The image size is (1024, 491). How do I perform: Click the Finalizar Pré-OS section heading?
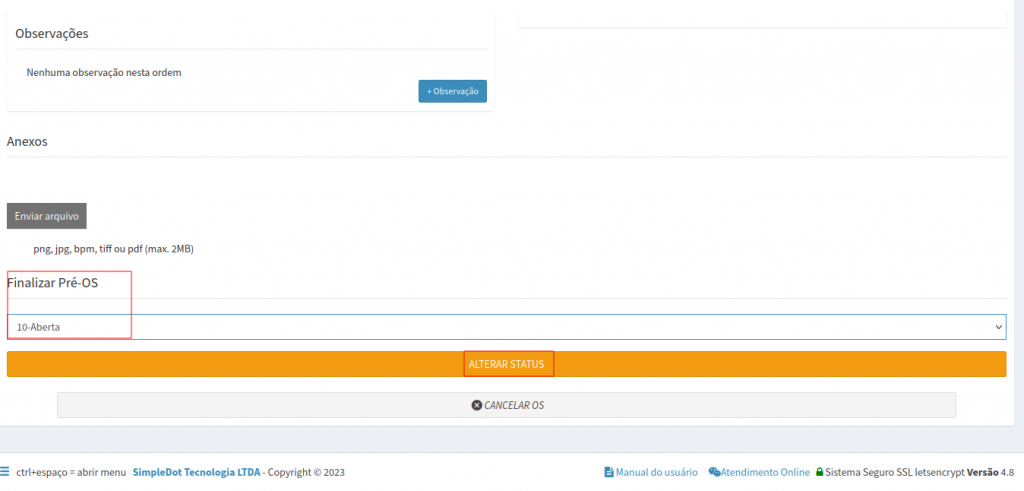tap(52, 283)
